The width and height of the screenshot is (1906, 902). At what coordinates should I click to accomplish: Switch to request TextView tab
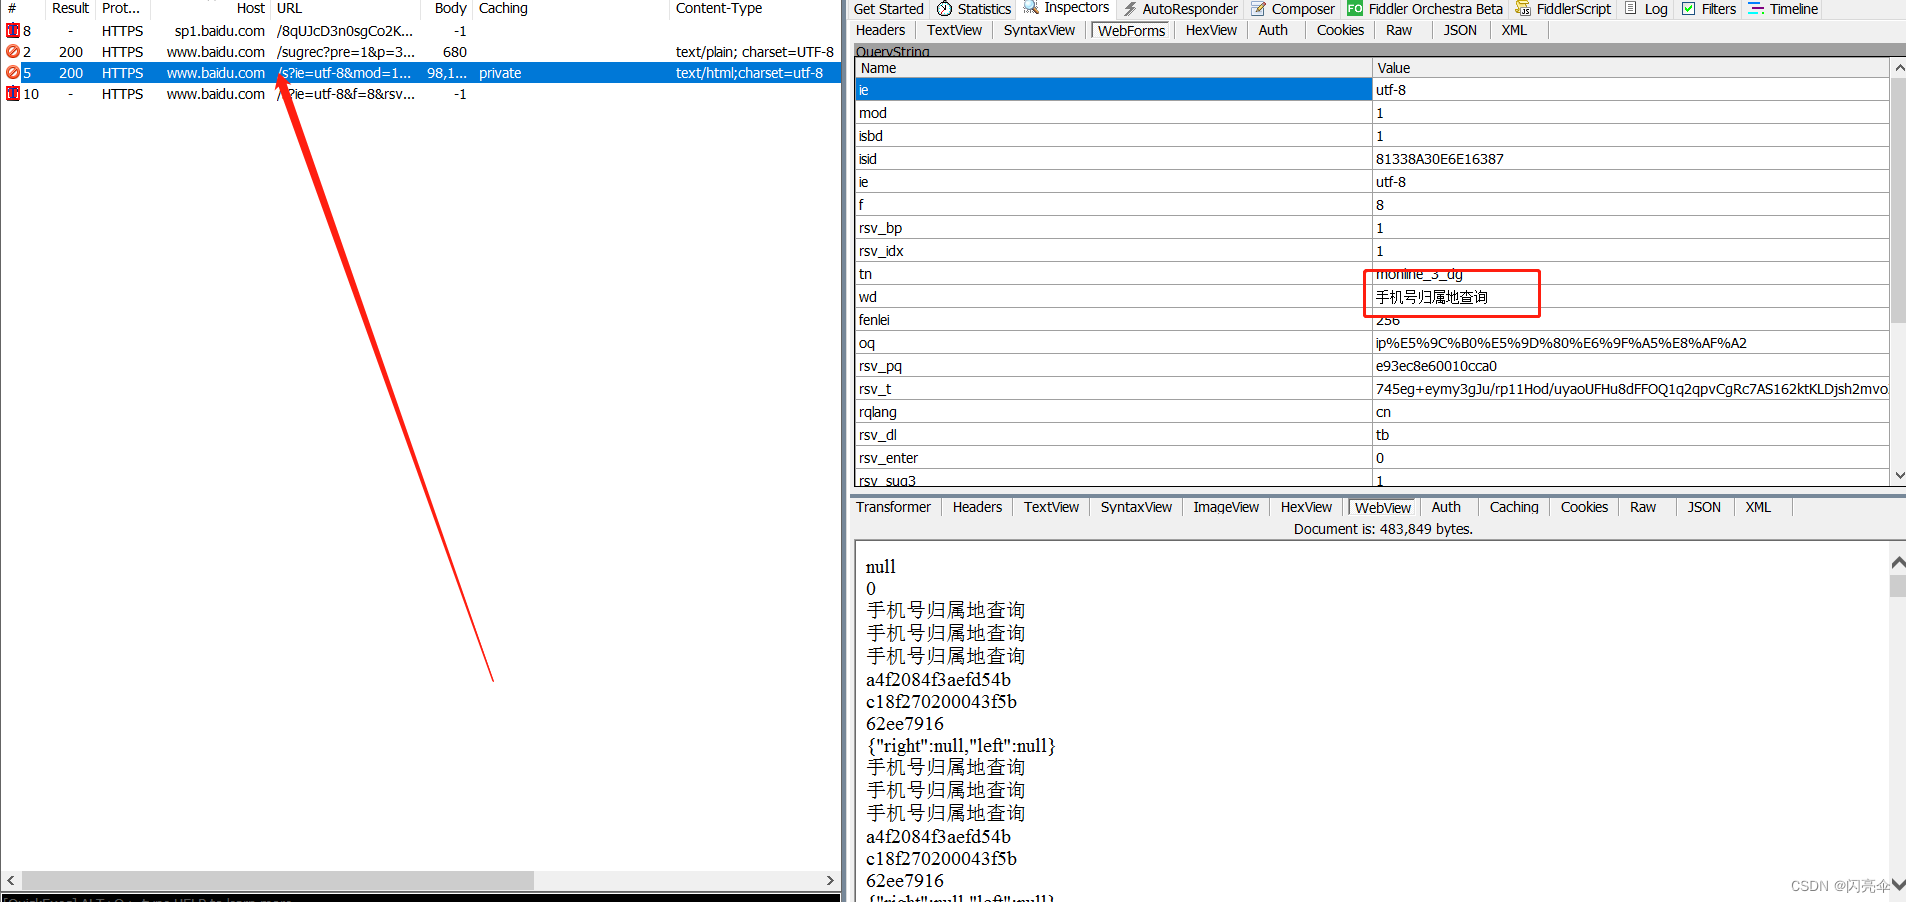(954, 30)
